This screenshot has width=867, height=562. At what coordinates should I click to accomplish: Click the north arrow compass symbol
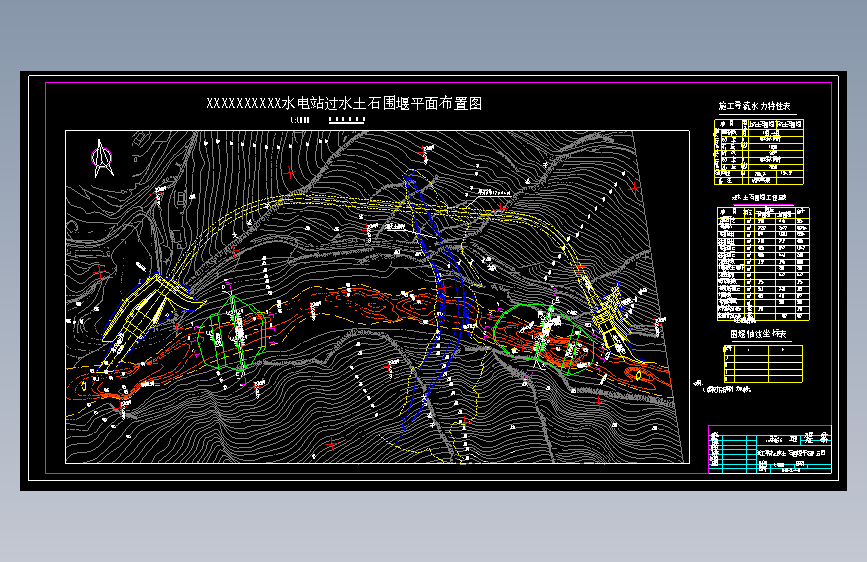pyautogui.click(x=102, y=158)
